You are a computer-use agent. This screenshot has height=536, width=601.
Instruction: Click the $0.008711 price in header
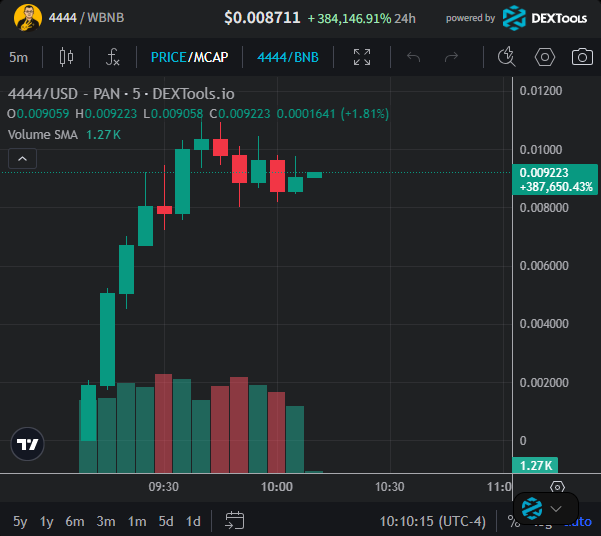pos(262,18)
